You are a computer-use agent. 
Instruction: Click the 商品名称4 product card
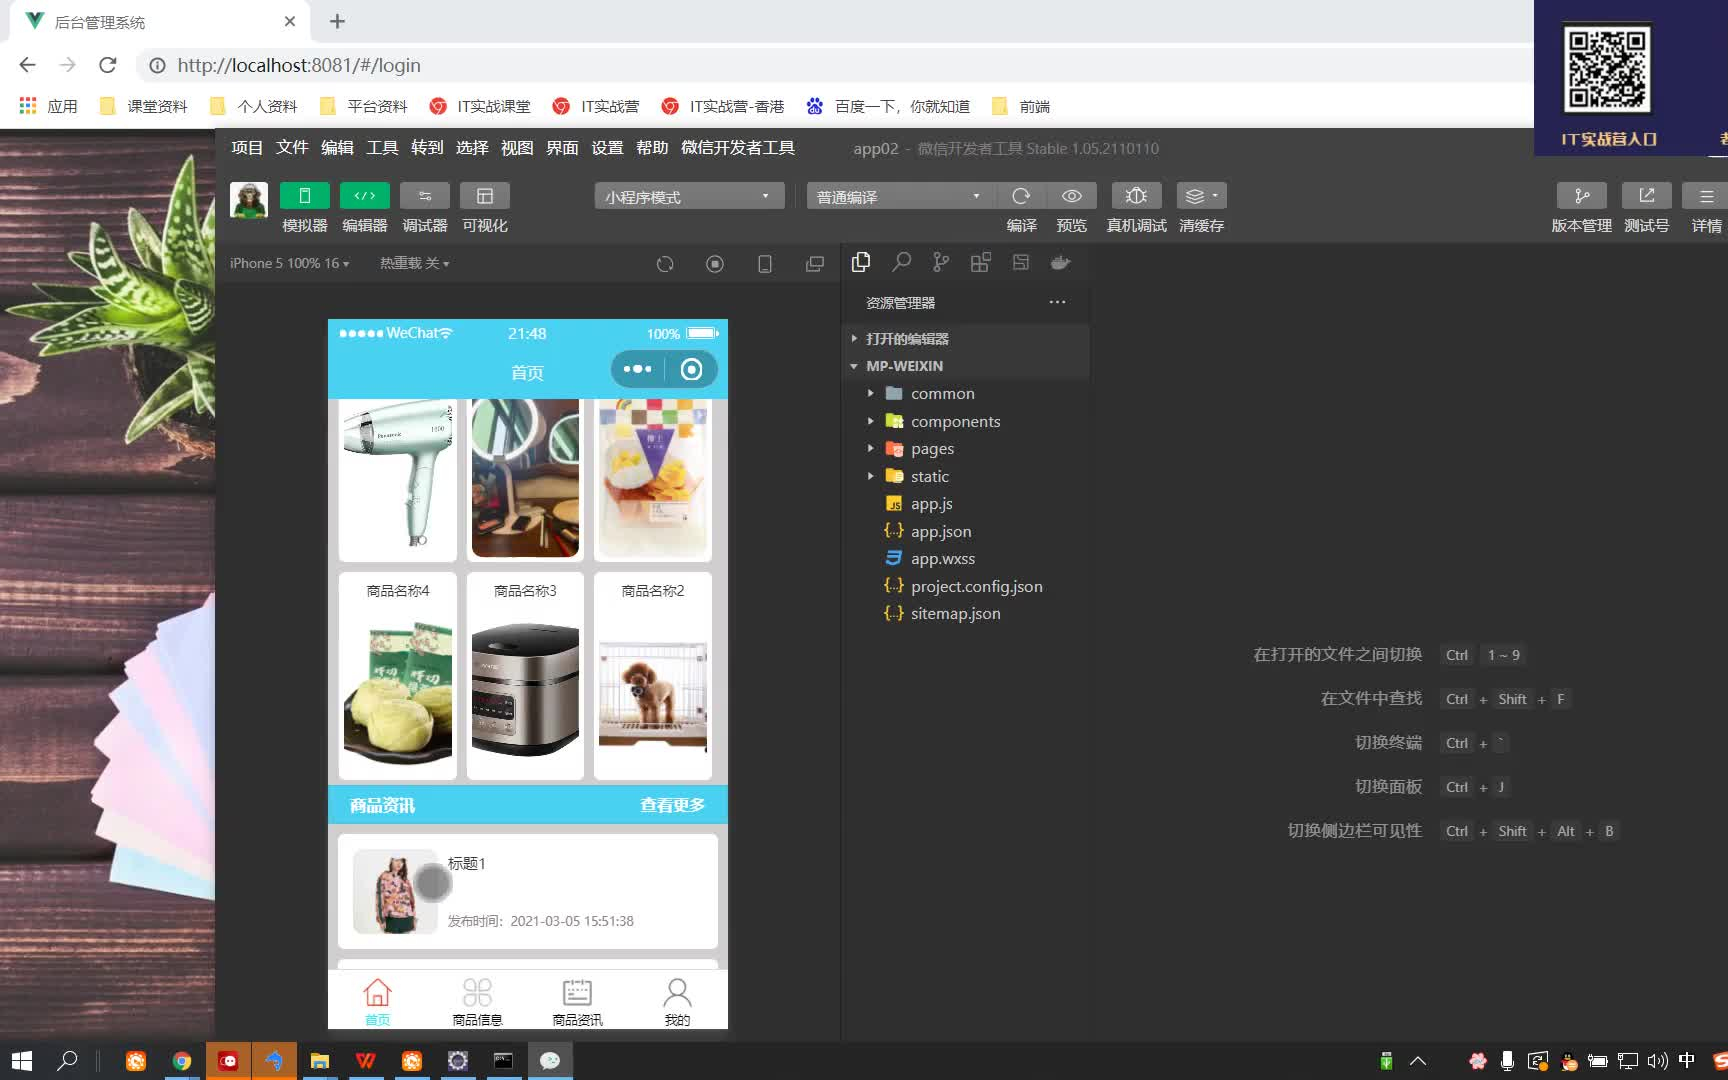pos(398,676)
